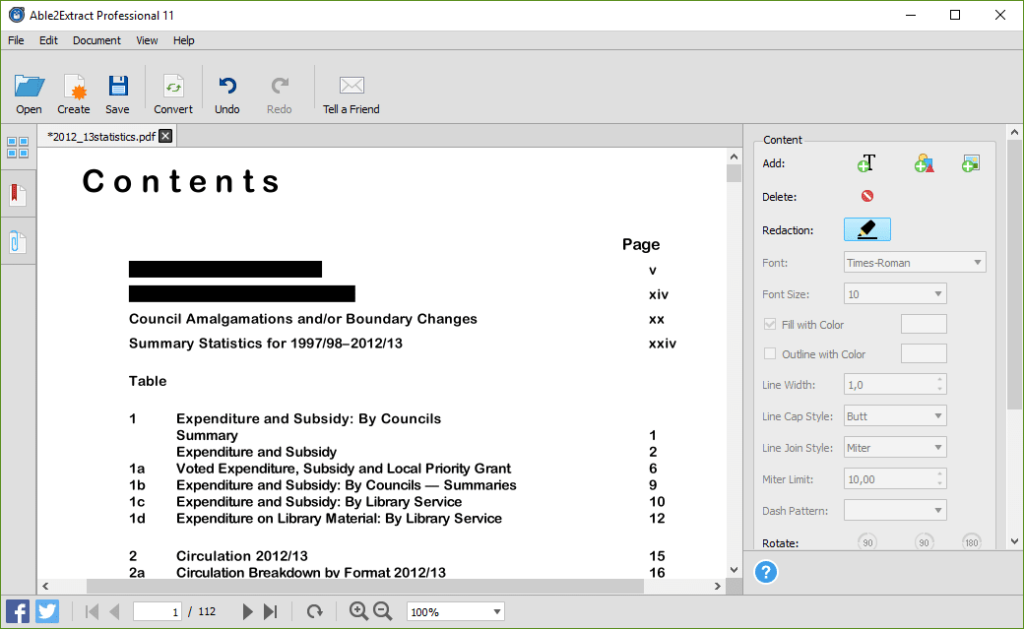Screen dimensions: 1024x629
Task: Start a PDF conversion with Convert
Action: point(172,92)
